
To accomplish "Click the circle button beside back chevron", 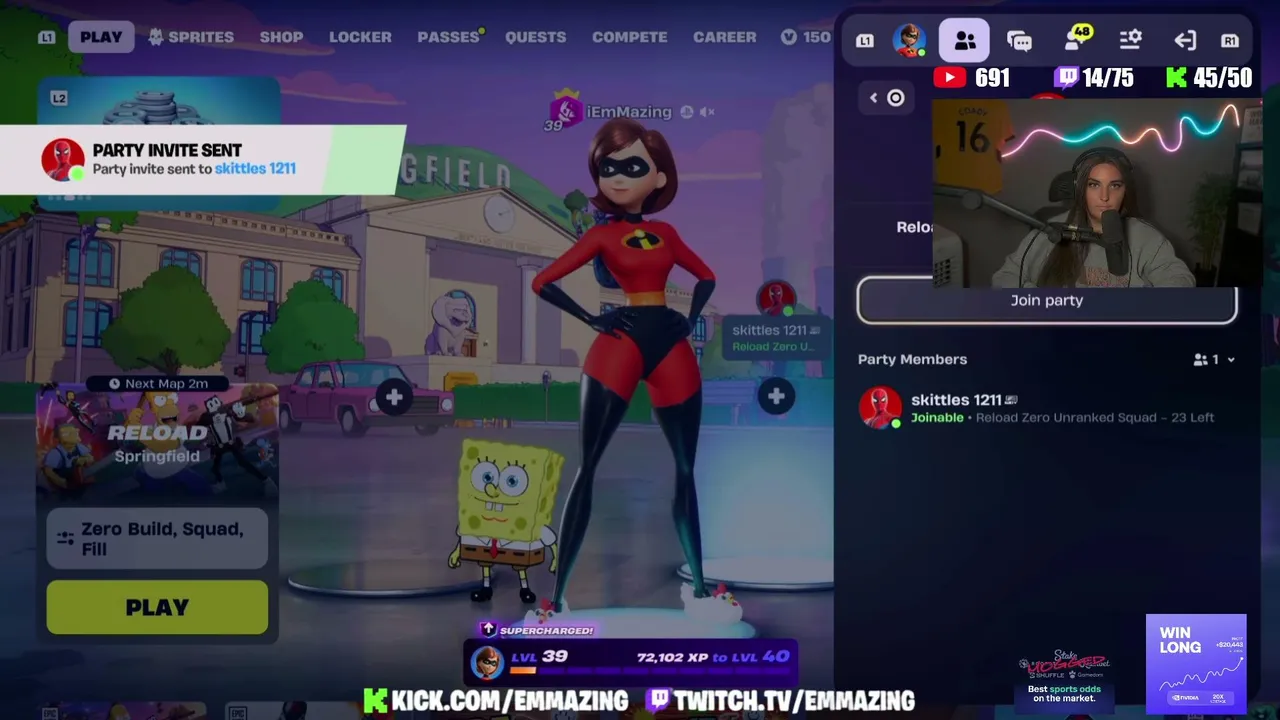I will pyautogui.click(x=896, y=98).
